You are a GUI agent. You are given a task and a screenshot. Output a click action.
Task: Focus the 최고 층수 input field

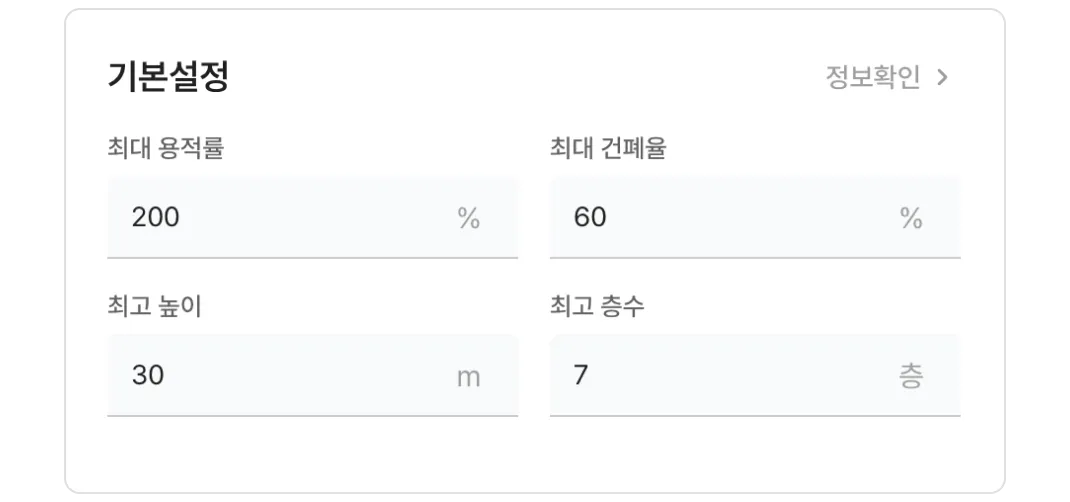755,375
